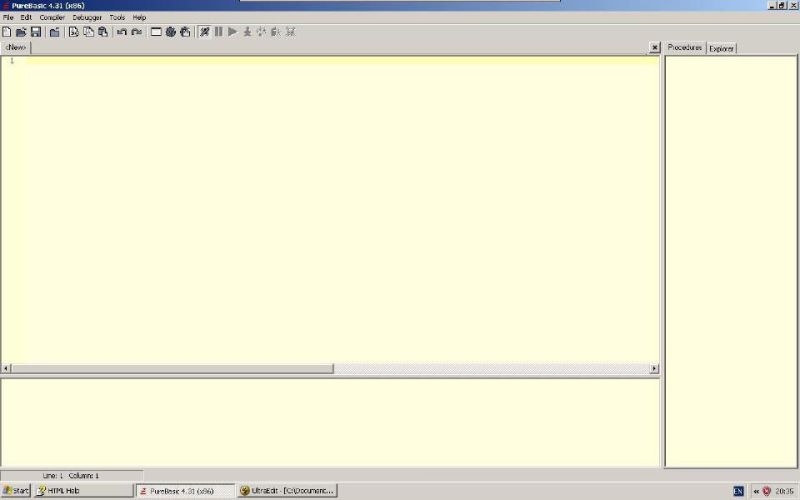Click the debugger Stop (pause bars) icon
The image size is (800, 500).
[x=218, y=32]
